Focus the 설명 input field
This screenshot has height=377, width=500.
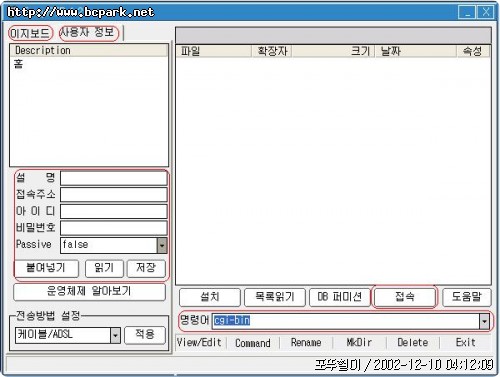(x=114, y=178)
